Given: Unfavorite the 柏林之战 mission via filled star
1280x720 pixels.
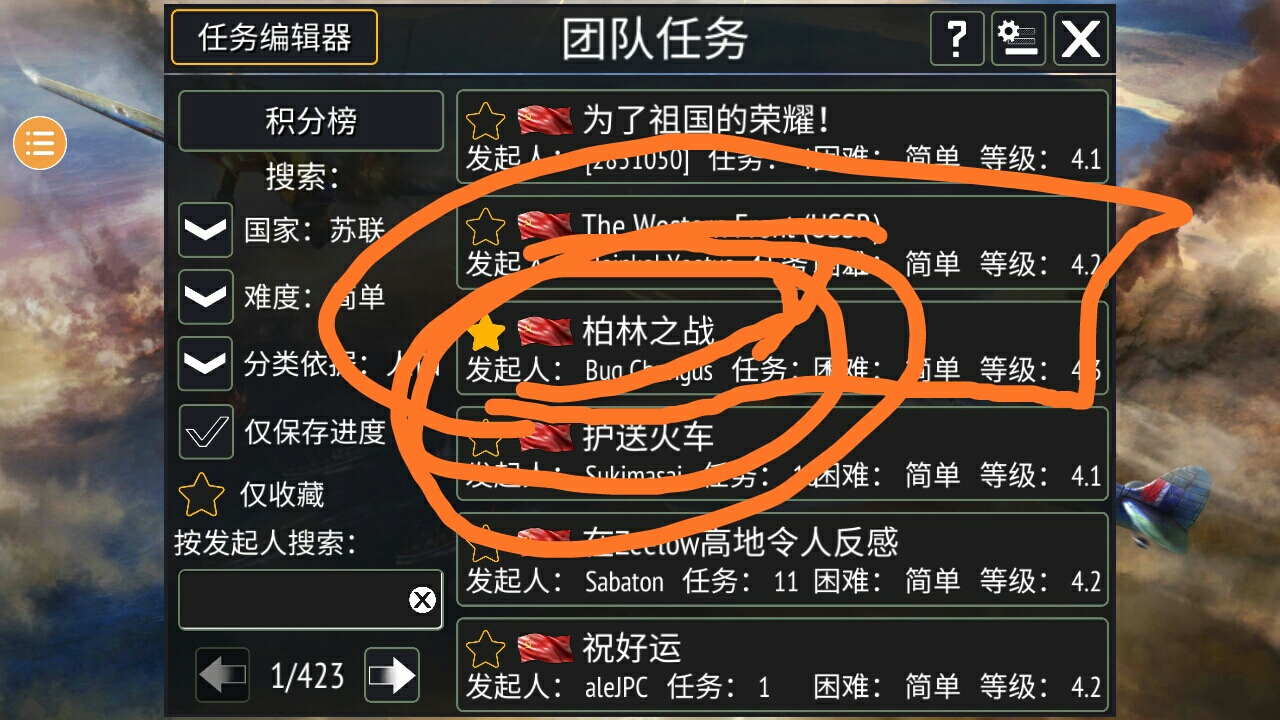Looking at the screenshot, I should [486, 333].
